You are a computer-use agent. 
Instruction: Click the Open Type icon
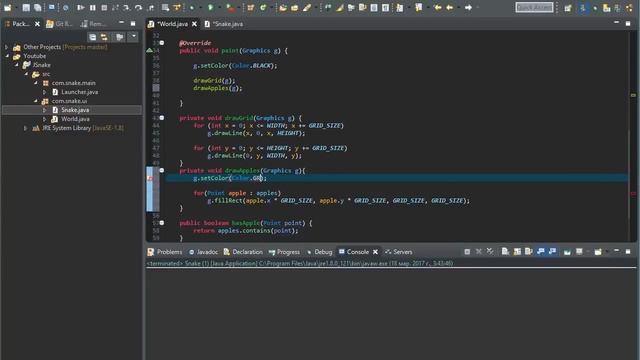pyautogui.click(x=283, y=7)
